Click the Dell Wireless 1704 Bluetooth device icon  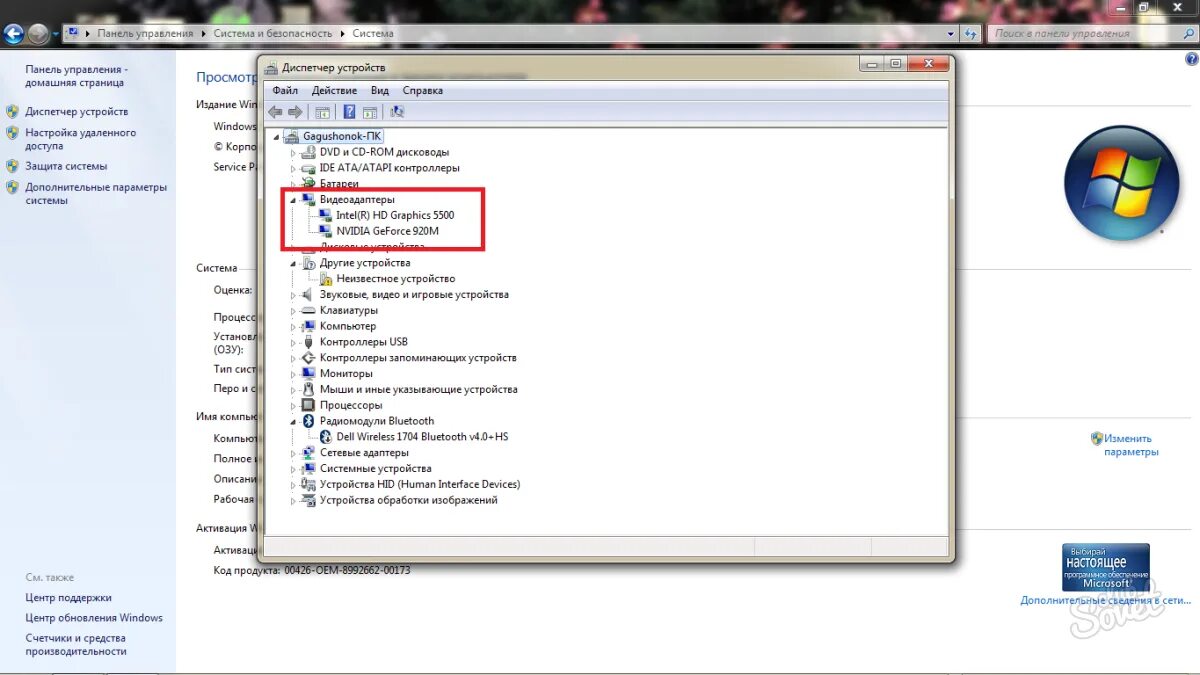[x=325, y=437]
